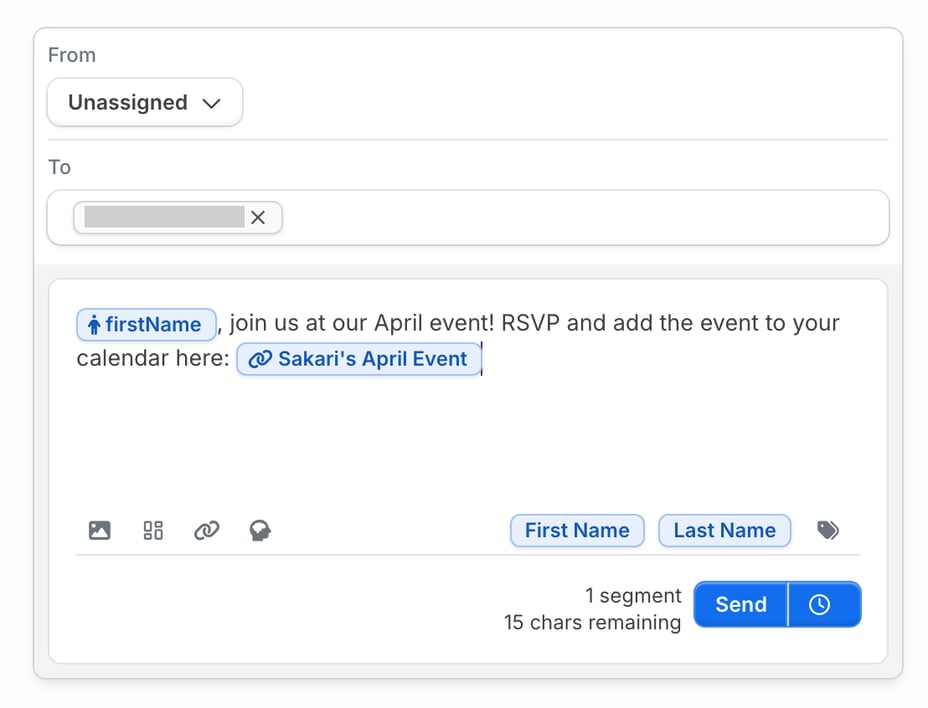This screenshot has width=928, height=708.
Task: Click the chevron next to Unassigned
Action: point(212,103)
